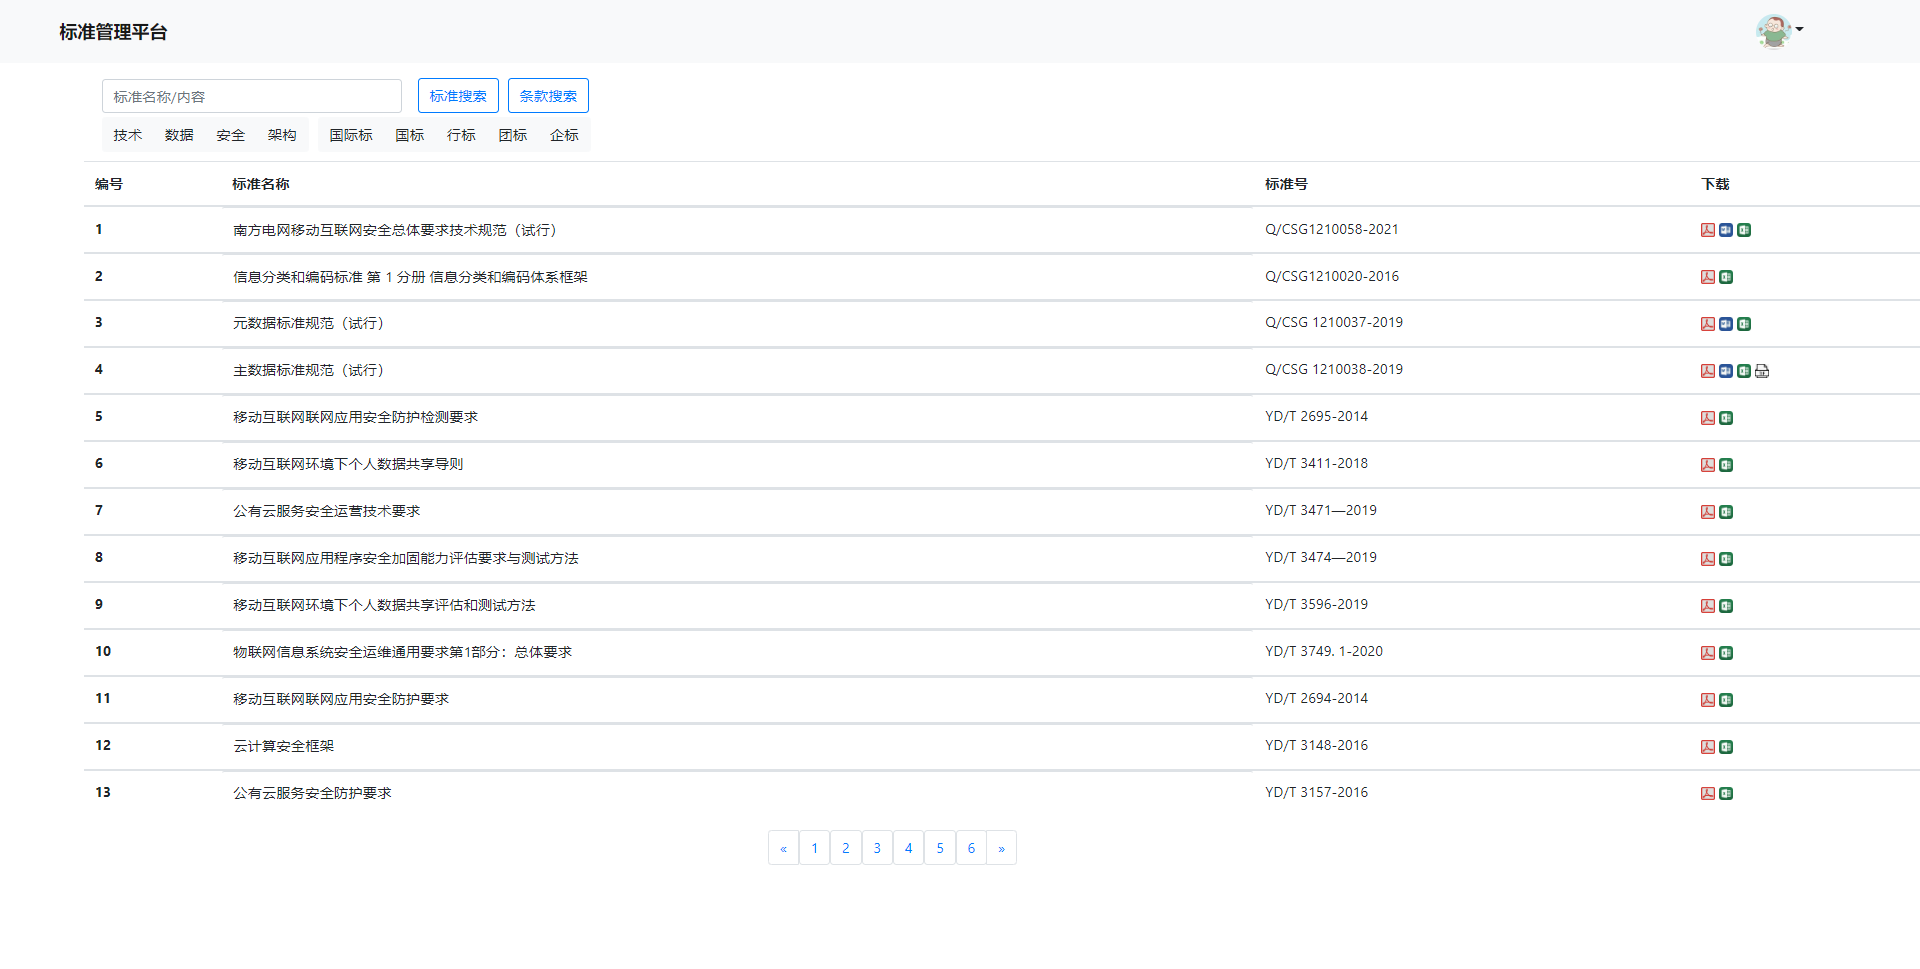Filter by 技术 category
Image resolution: width=1920 pixels, height=969 pixels.
click(127, 135)
